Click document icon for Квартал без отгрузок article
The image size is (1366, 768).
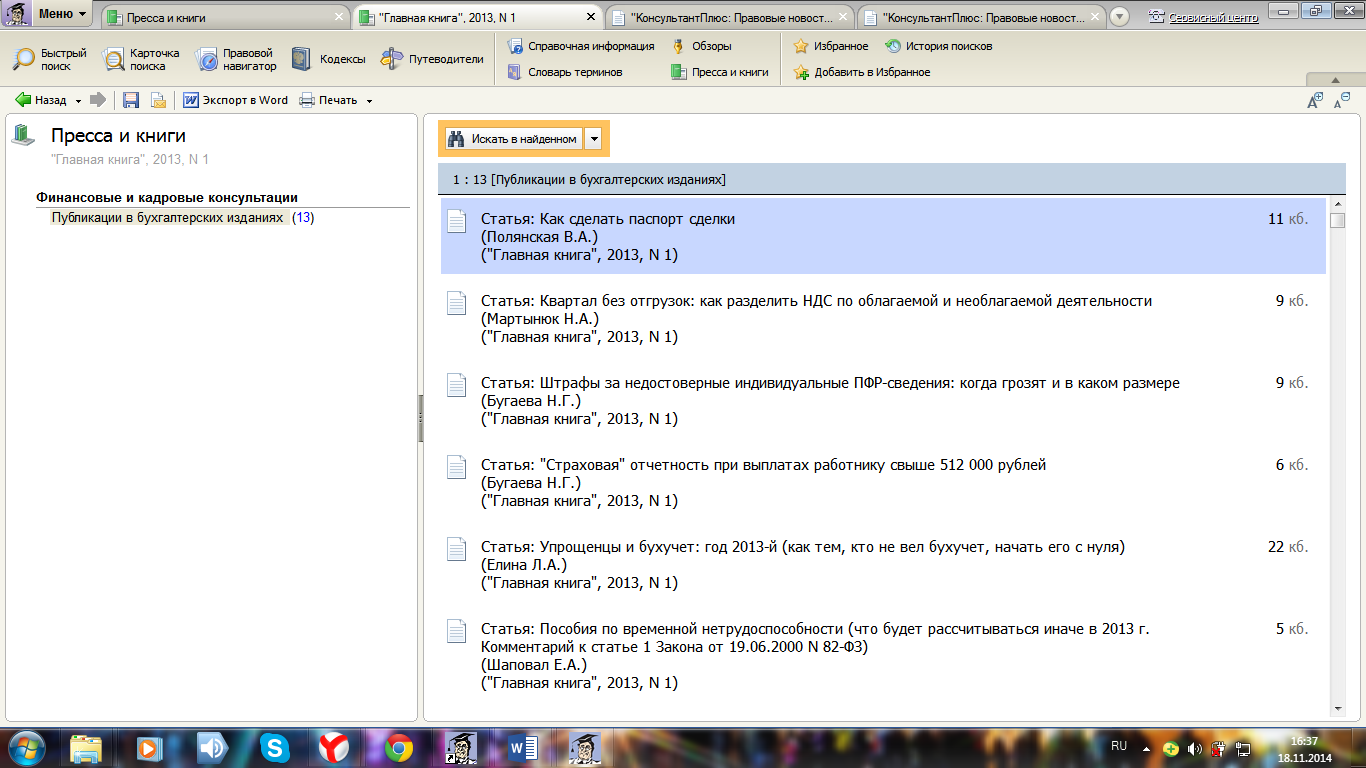456,303
